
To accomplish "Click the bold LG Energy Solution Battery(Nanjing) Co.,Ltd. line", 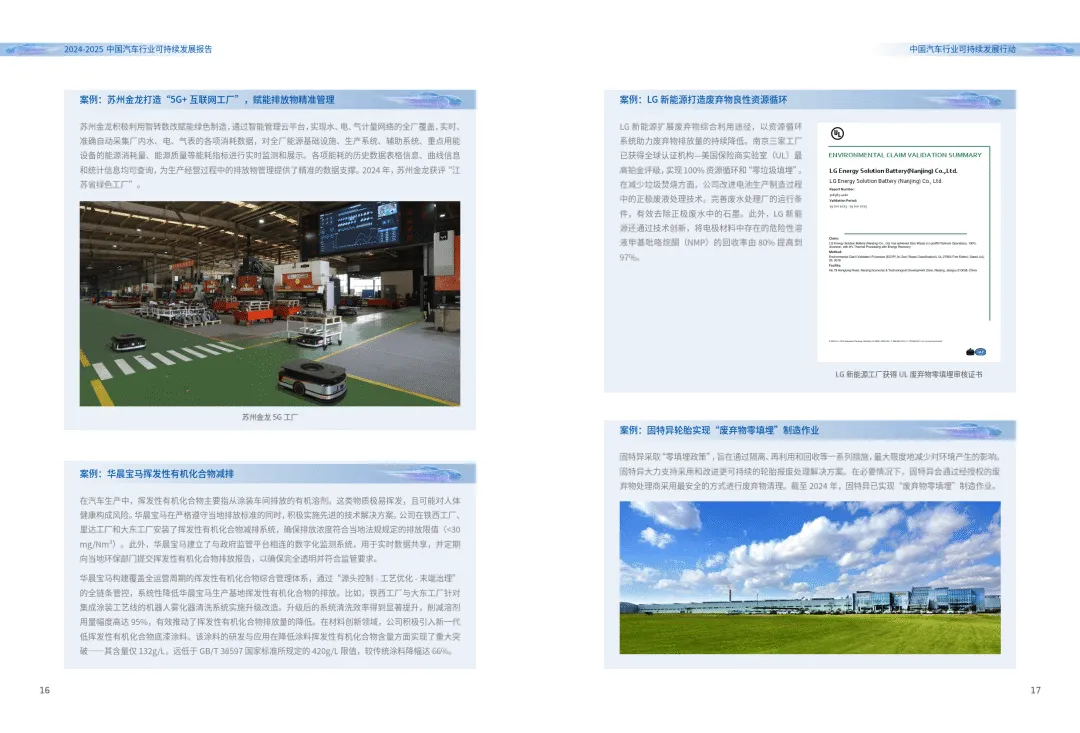I will point(893,171).
